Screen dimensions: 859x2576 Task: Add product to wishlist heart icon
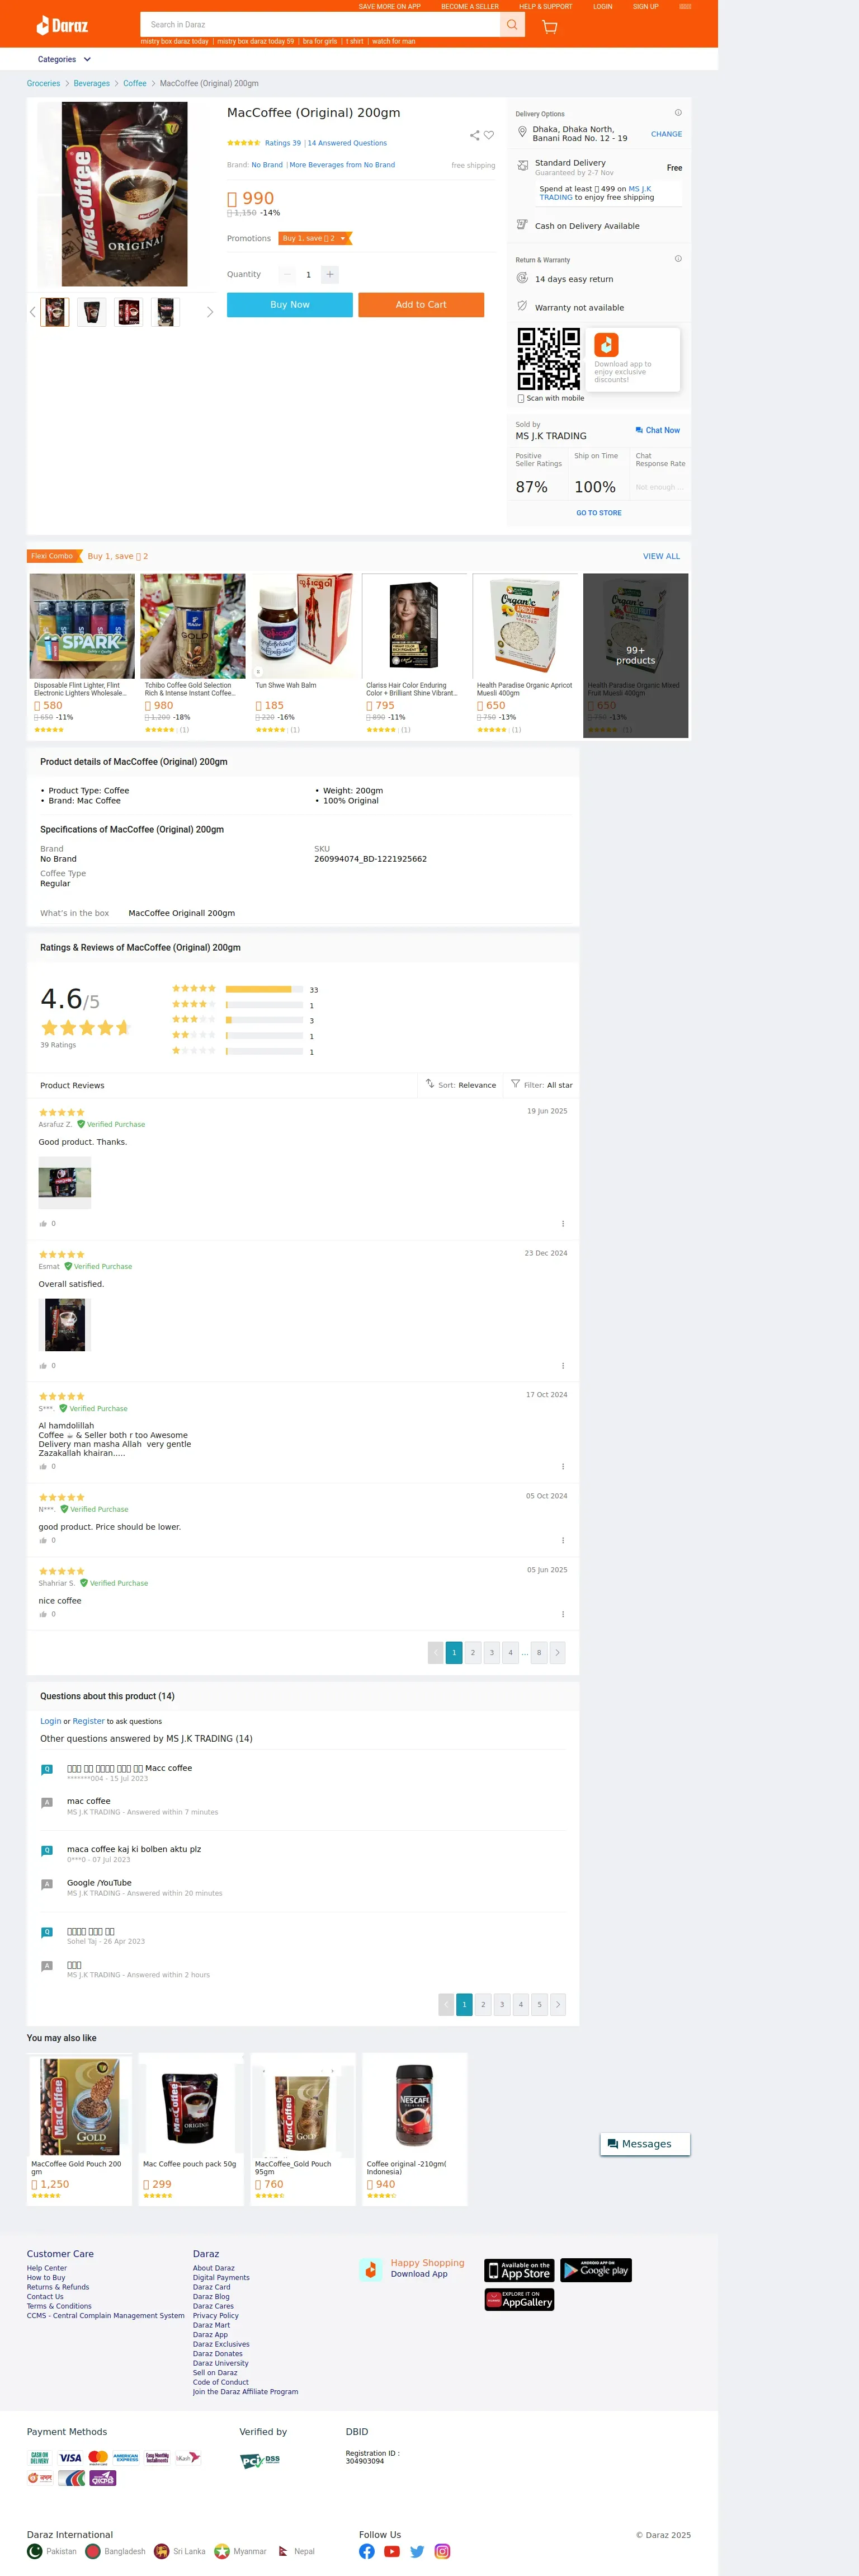point(489,135)
